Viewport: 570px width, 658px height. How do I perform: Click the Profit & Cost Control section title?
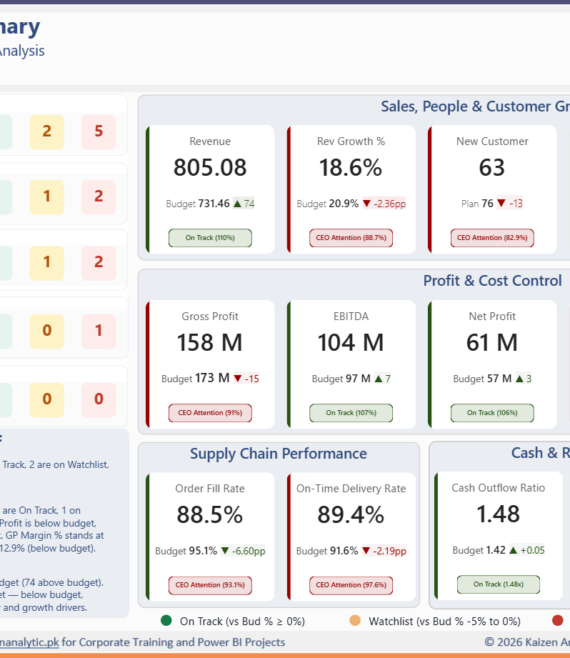tap(492, 280)
